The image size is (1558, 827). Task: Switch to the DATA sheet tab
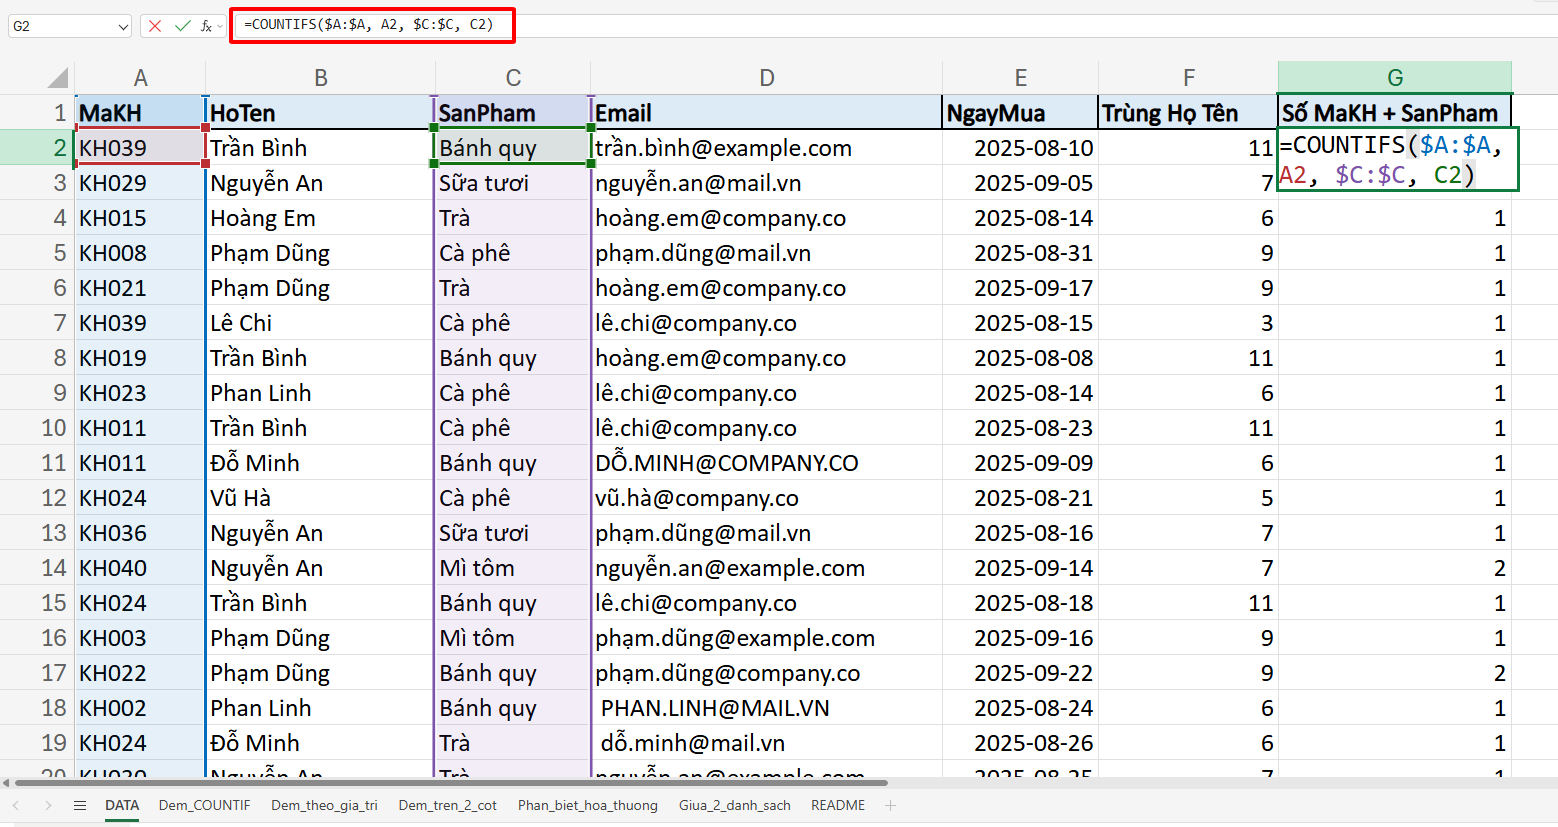pyautogui.click(x=122, y=805)
